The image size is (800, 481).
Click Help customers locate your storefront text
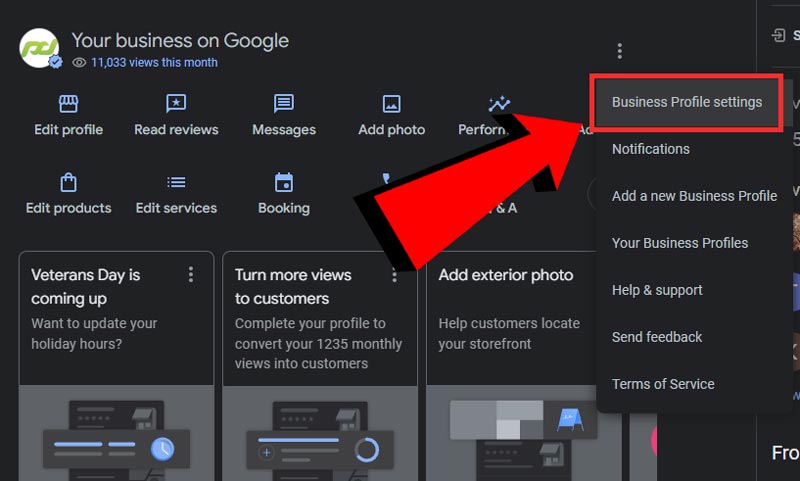509,334
